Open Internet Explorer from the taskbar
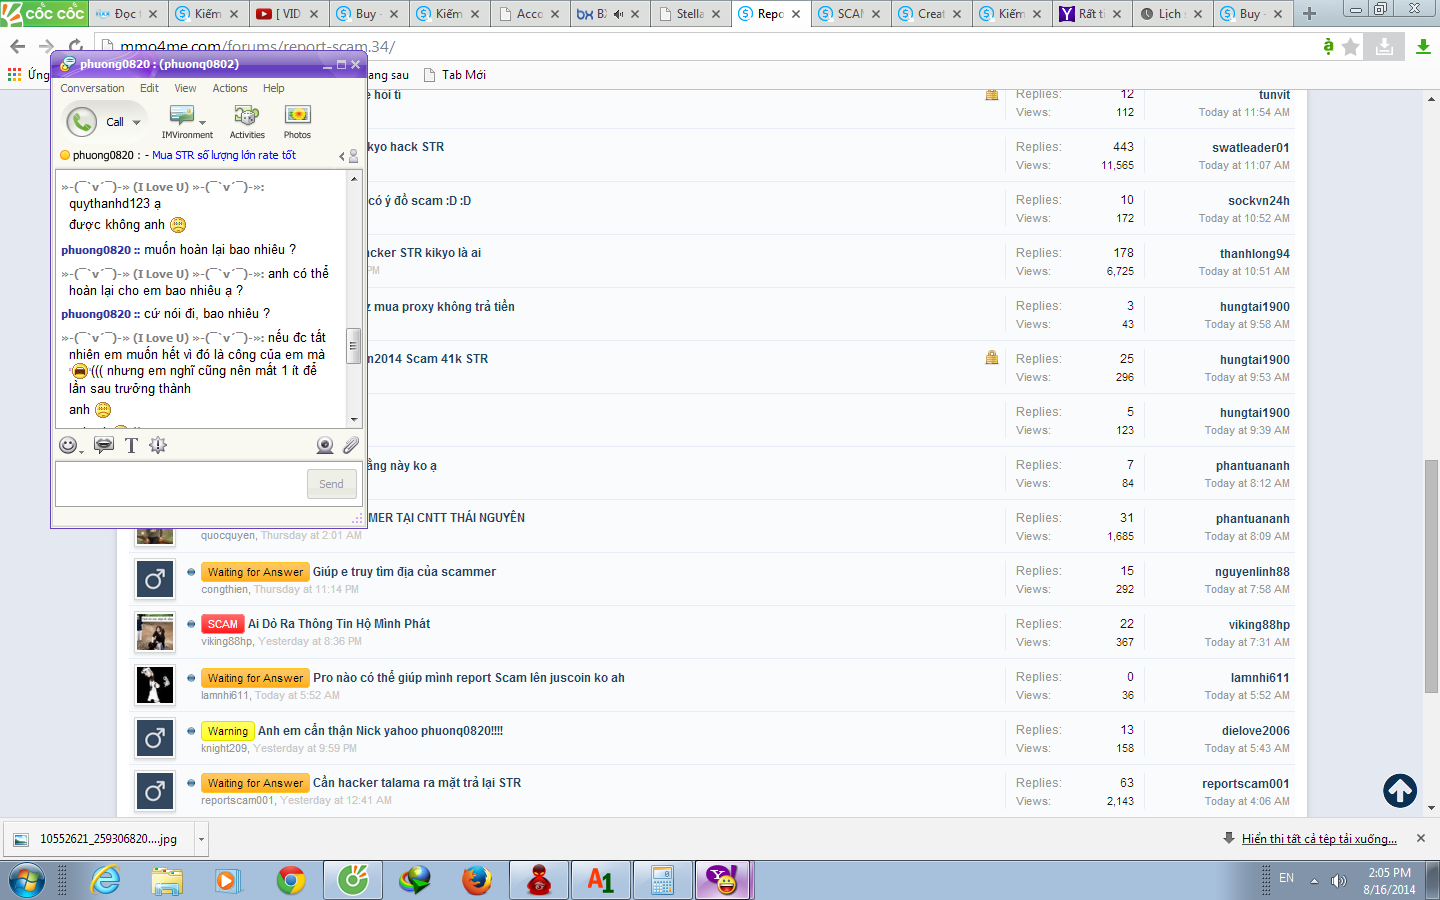The height and width of the screenshot is (900, 1440). pos(105,881)
